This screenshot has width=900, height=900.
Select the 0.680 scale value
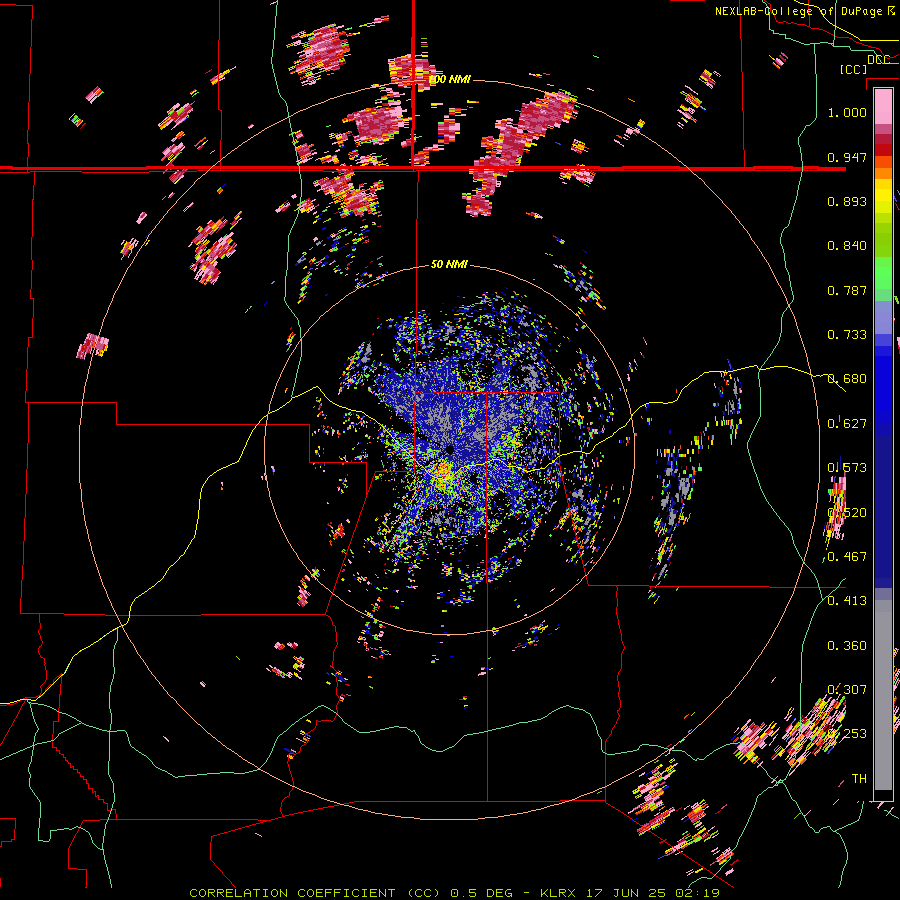pos(847,379)
